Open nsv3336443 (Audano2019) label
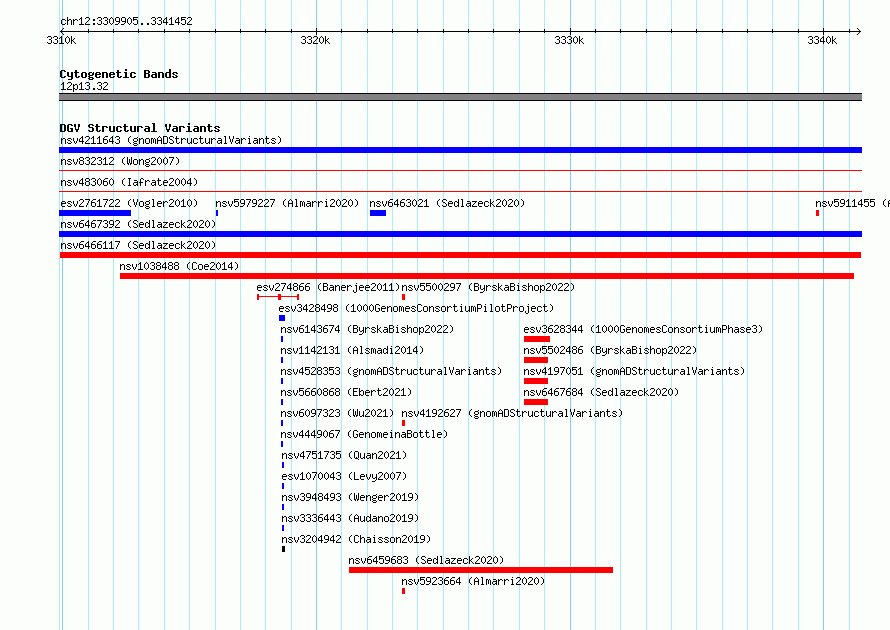Image resolution: width=890 pixels, height=630 pixels. (x=350, y=518)
